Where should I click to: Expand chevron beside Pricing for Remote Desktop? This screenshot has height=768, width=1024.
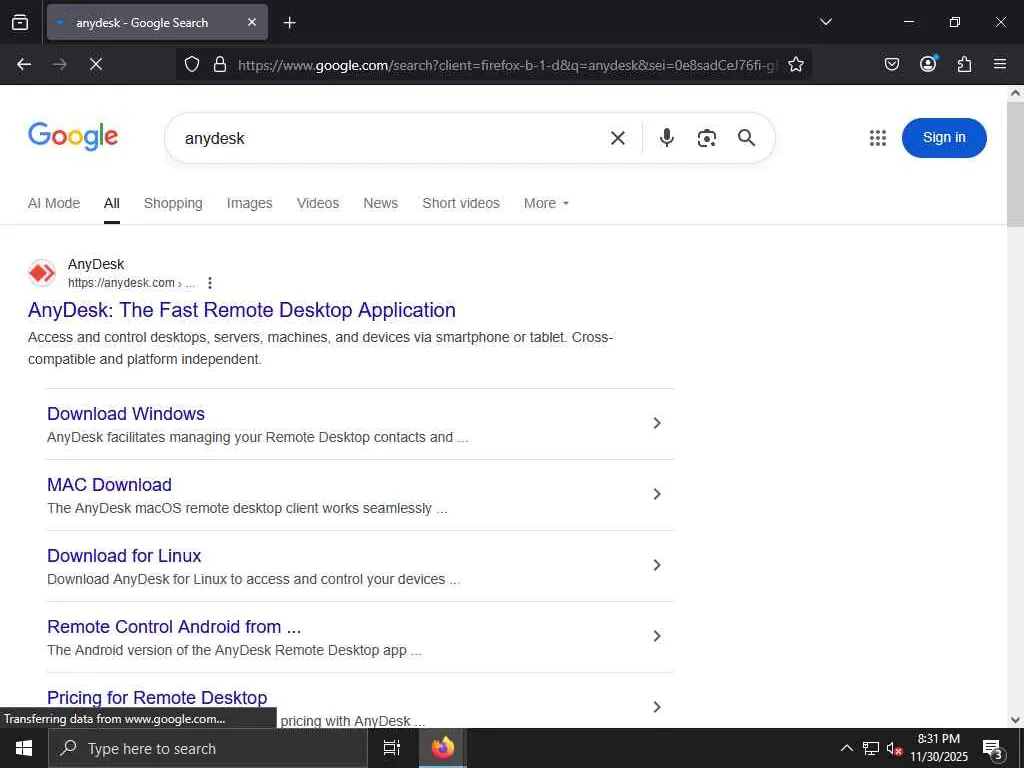657,707
